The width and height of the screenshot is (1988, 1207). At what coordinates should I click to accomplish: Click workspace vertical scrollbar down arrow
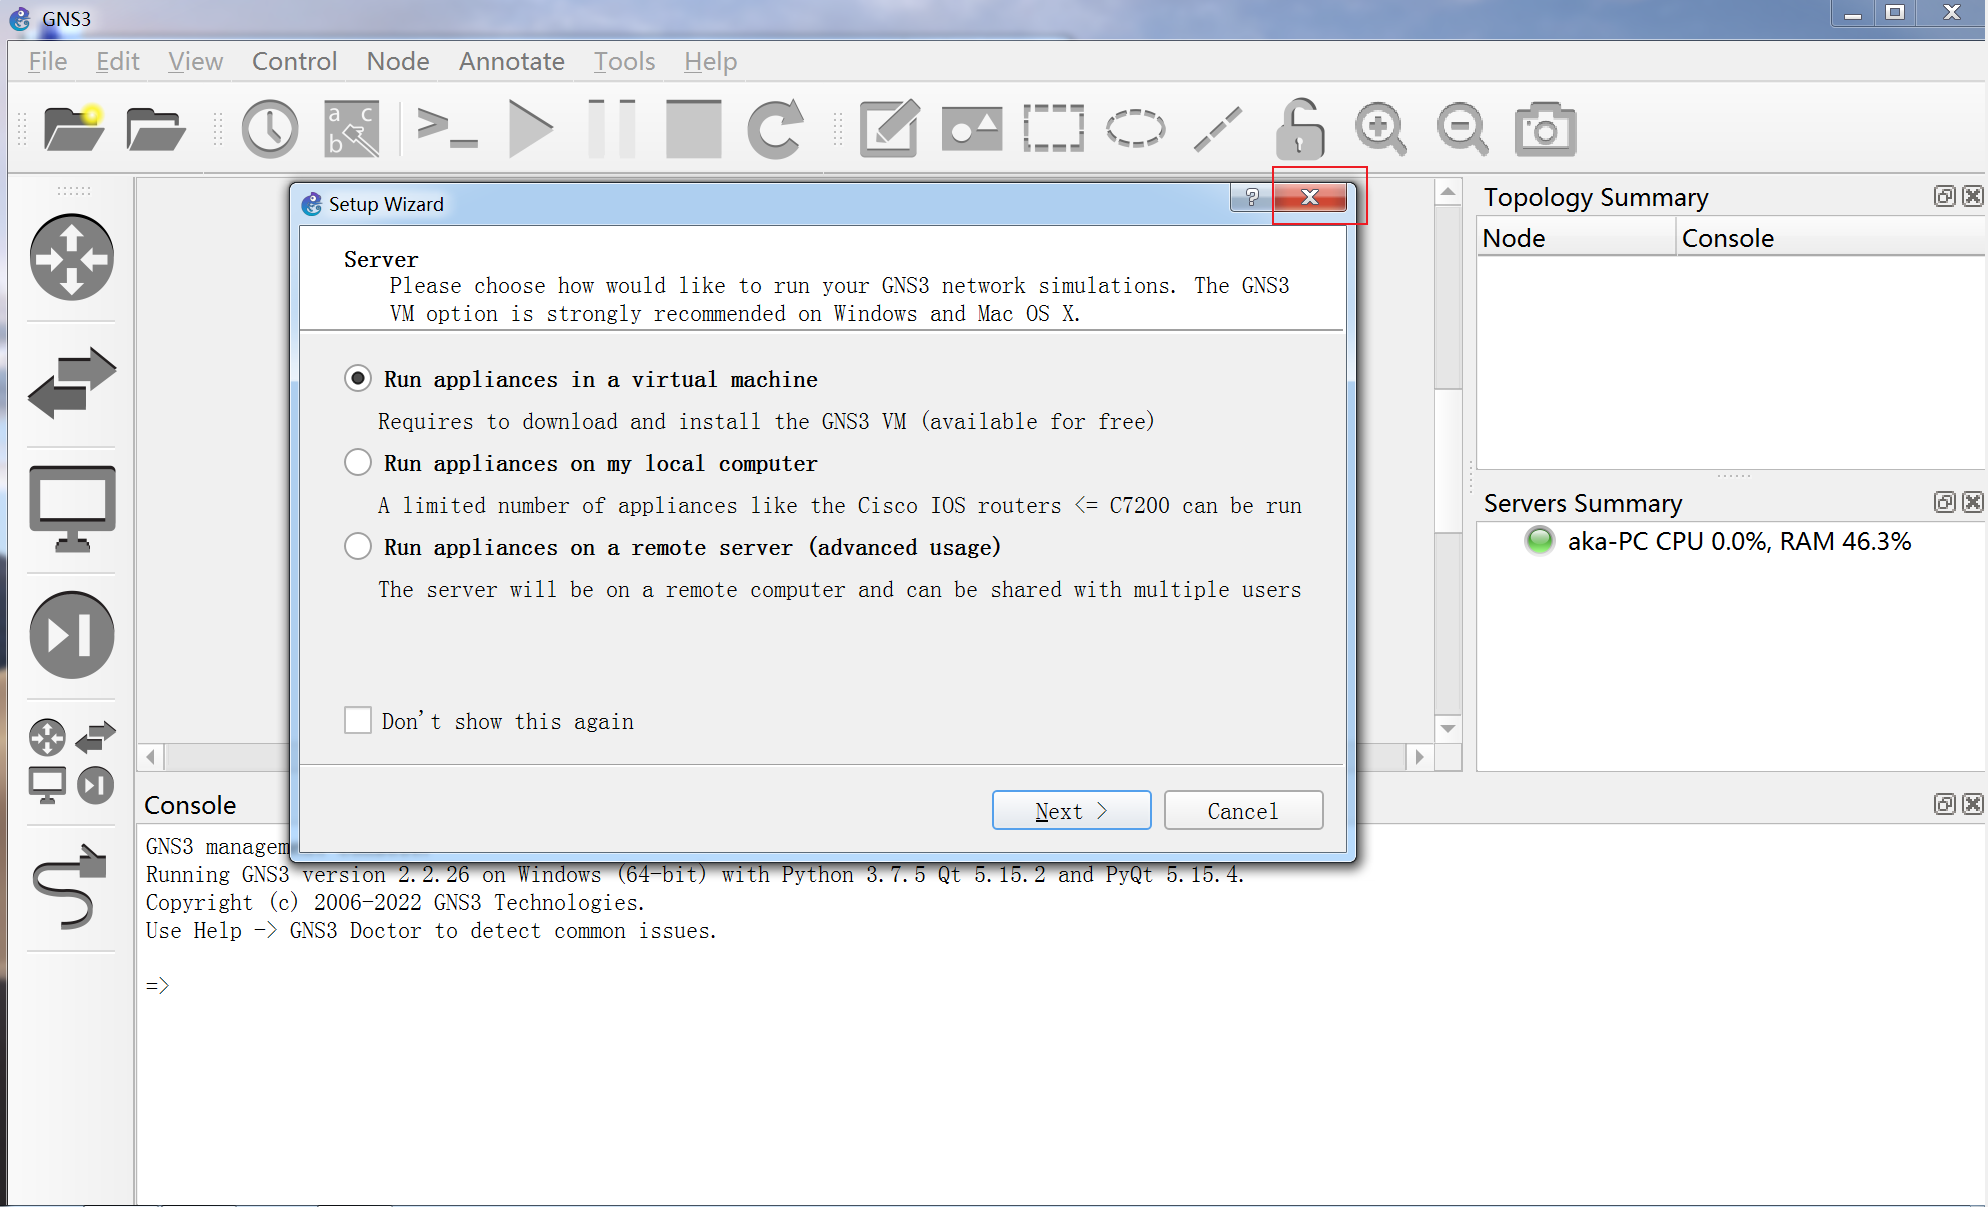1448,729
